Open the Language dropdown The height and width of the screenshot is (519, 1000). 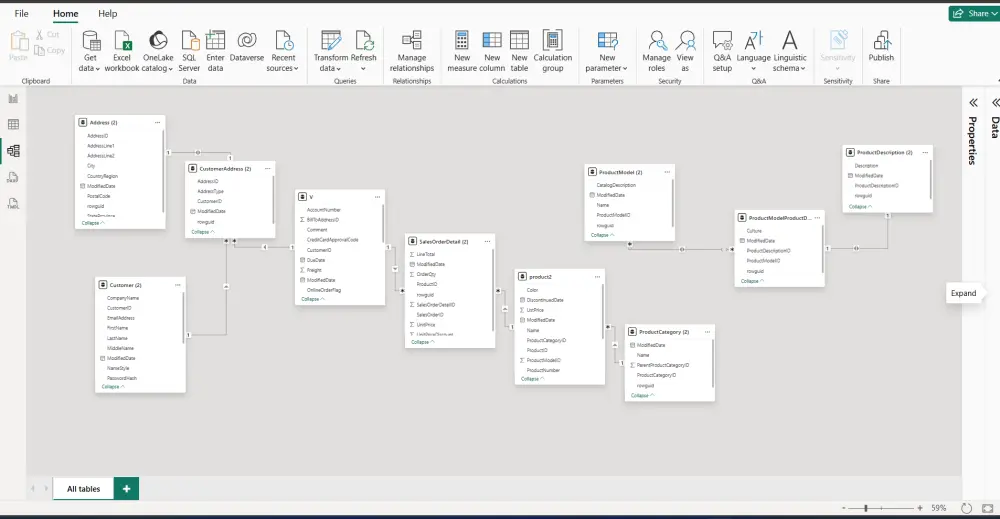tap(754, 52)
